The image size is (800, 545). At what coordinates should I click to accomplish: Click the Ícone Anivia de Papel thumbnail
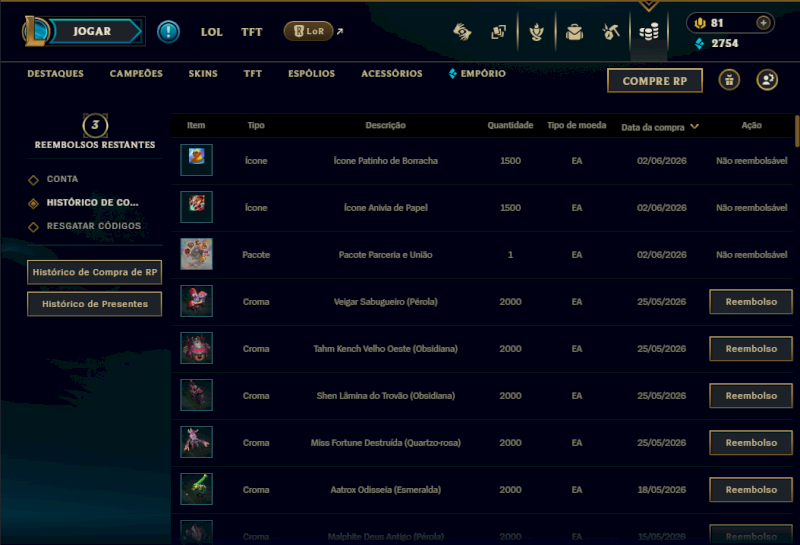tap(196, 207)
